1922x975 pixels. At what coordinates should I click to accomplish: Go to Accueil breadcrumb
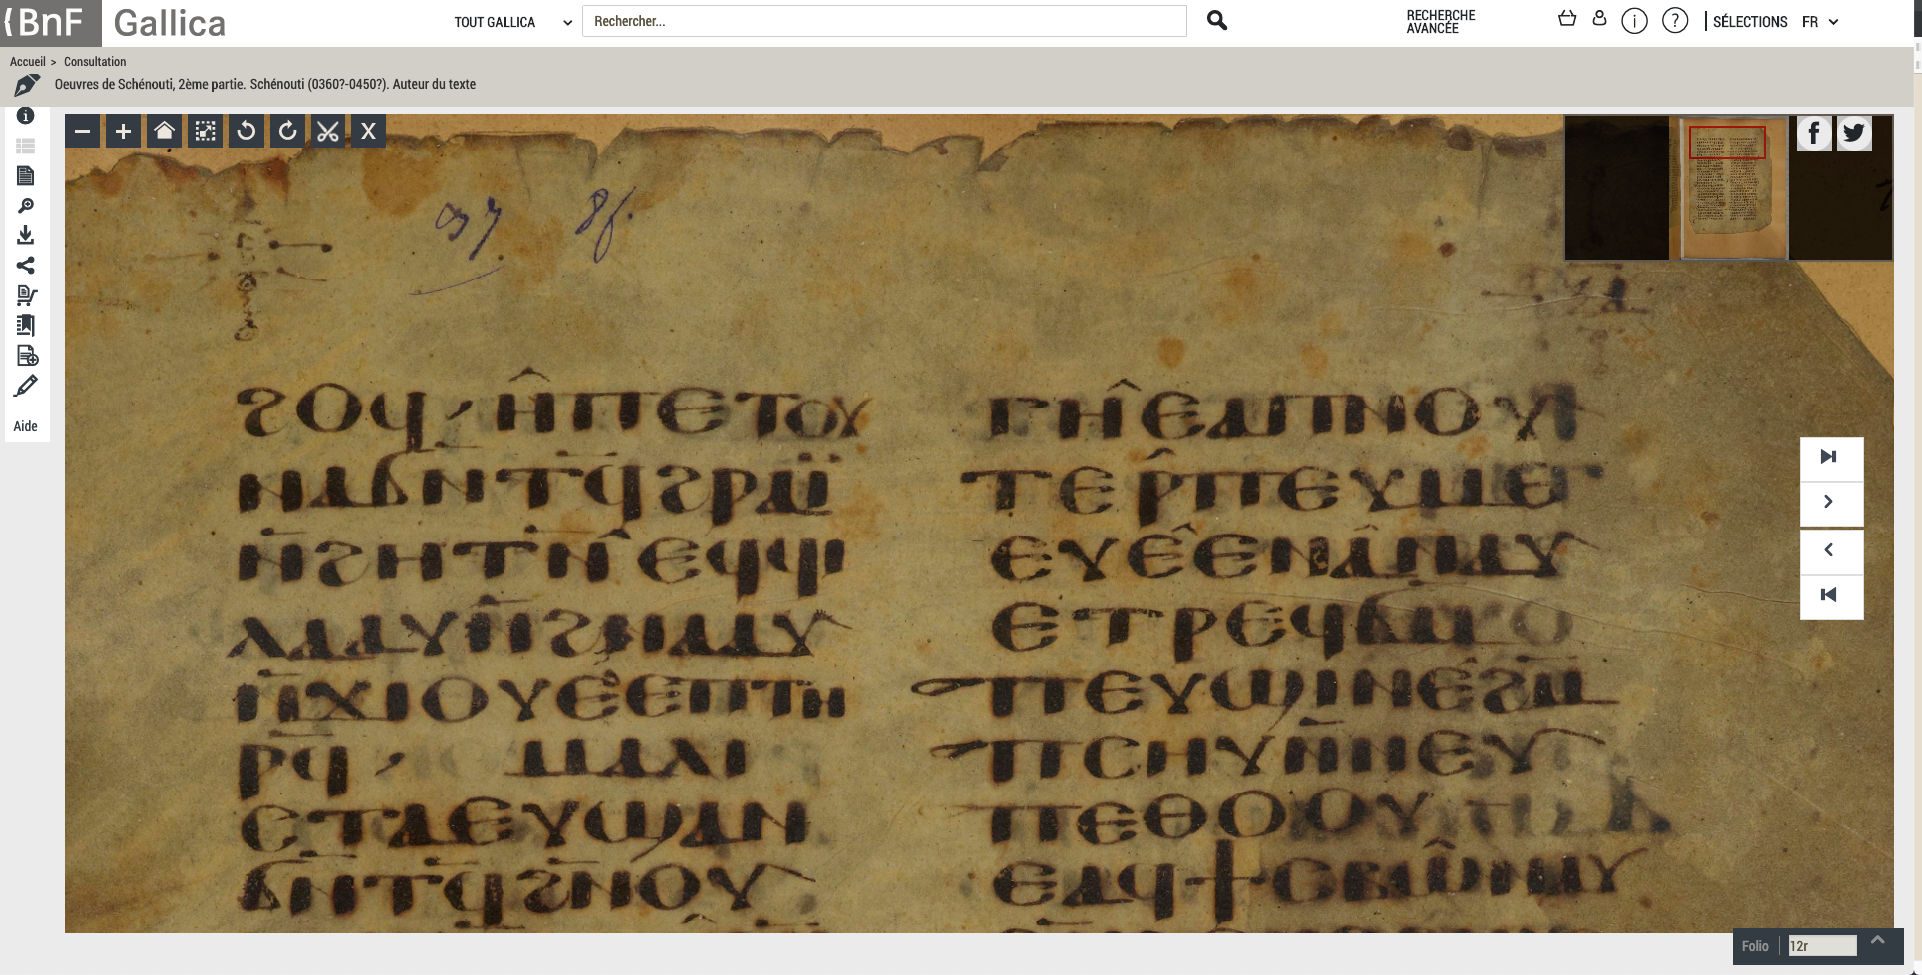pos(28,62)
